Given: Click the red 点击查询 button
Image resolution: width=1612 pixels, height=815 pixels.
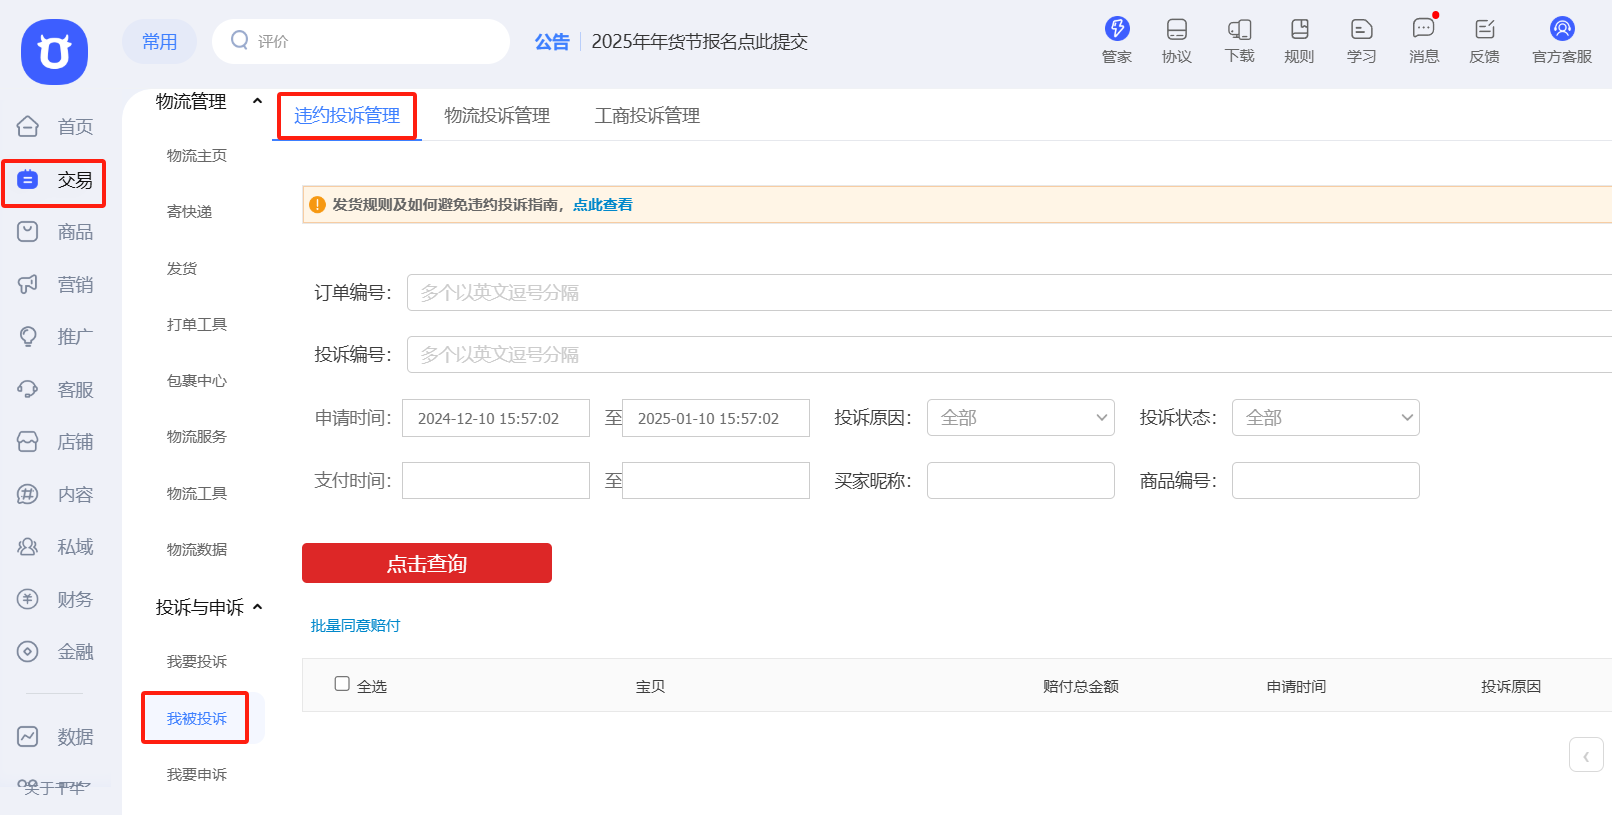Looking at the screenshot, I should pyautogui.click(x=427, y=563).
